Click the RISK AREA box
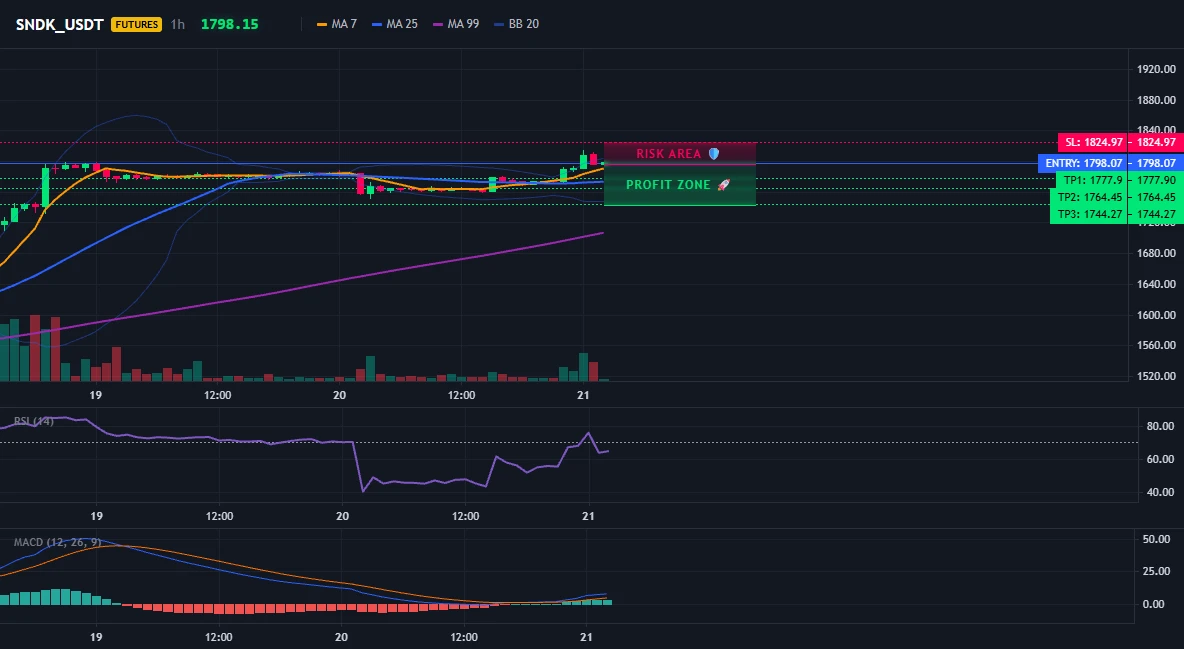The width and height of the screenshot is (1184, 649). click(x=680, y=153)
